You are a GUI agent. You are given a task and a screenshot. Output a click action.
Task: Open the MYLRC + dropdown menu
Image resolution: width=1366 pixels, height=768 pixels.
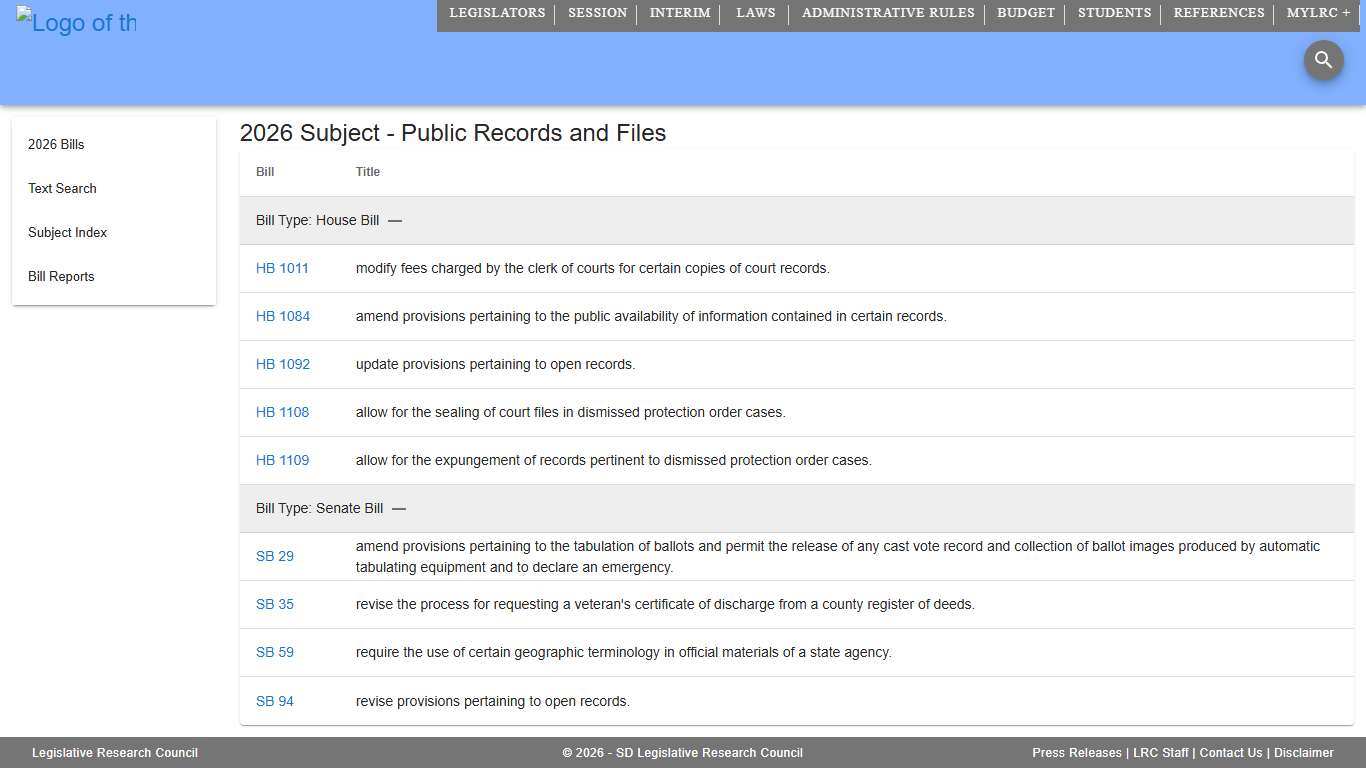click(1318, 13)
